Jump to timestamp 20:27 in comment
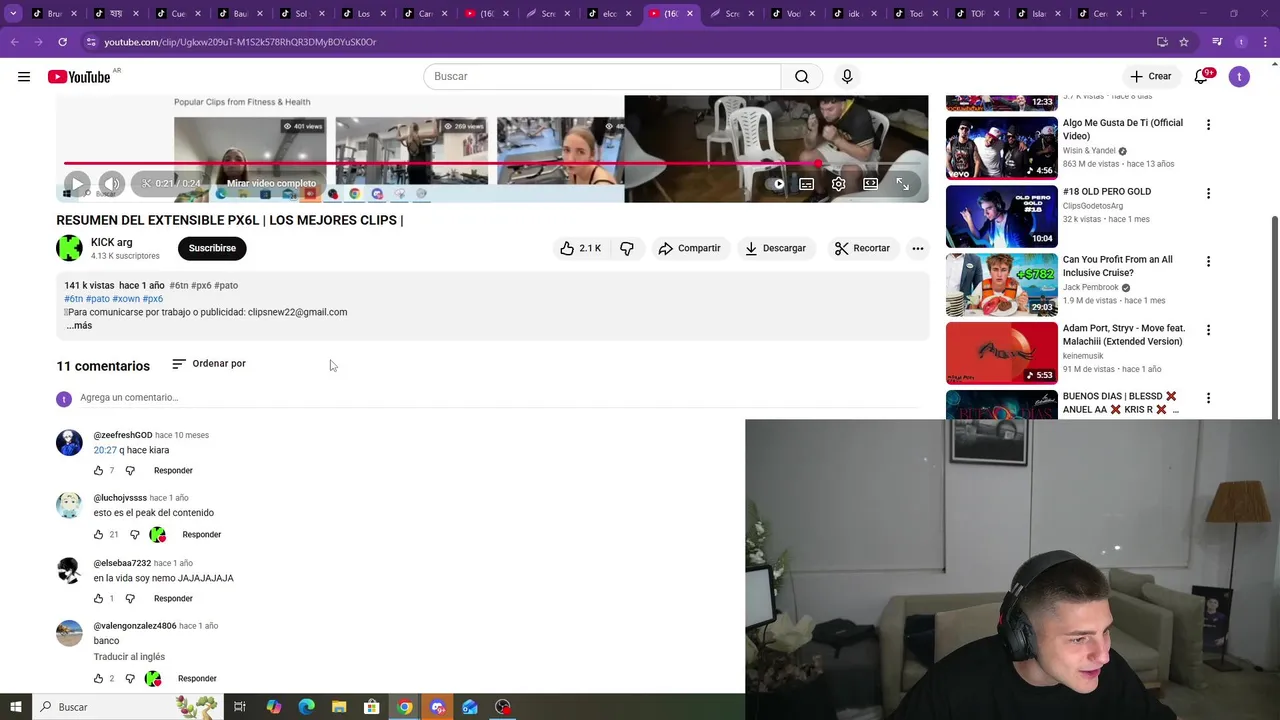The width and height of the screenshot is (1280, 720). (105, 450)
